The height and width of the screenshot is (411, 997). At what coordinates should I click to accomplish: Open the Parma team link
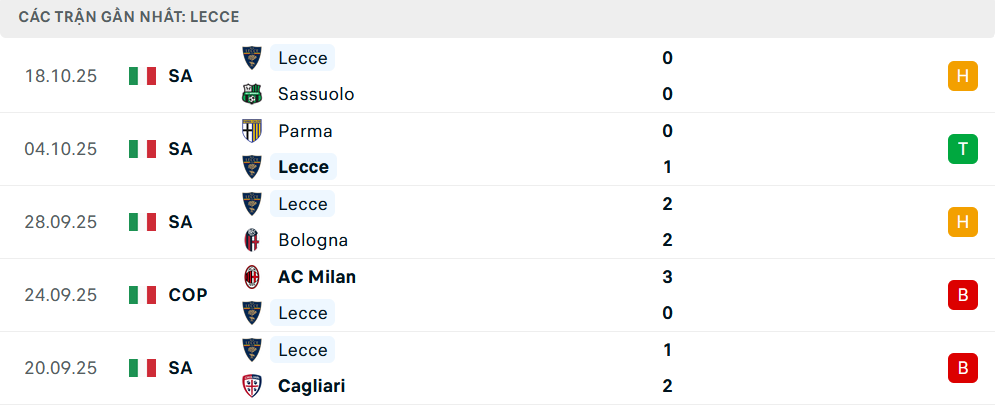click(305, 131)
